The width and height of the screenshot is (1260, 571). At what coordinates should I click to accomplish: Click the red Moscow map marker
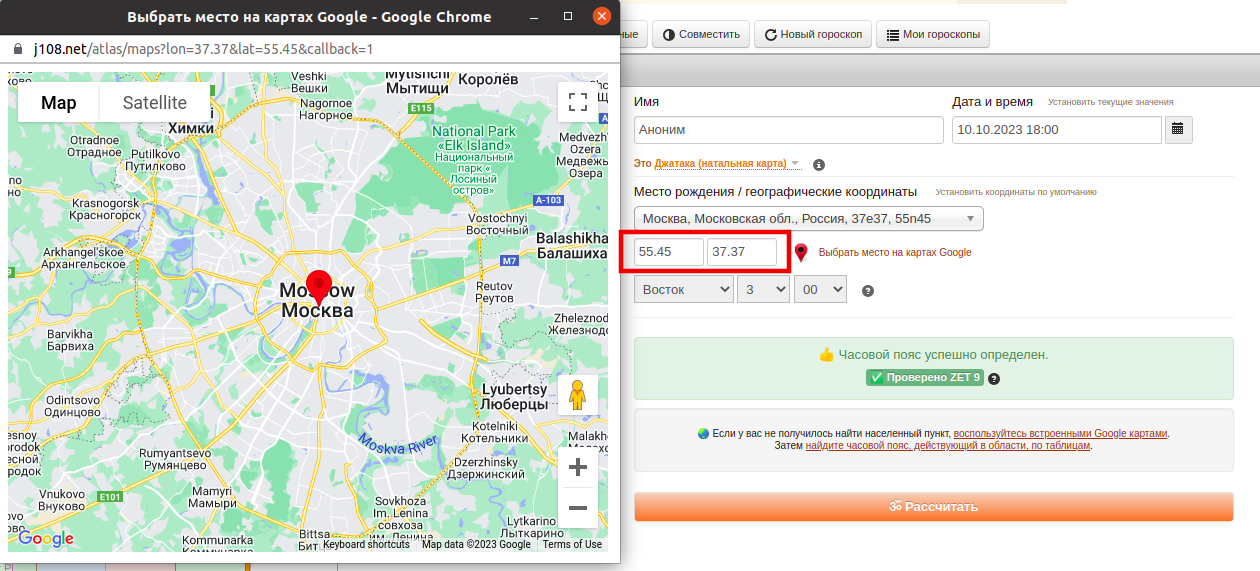(319, 287)
